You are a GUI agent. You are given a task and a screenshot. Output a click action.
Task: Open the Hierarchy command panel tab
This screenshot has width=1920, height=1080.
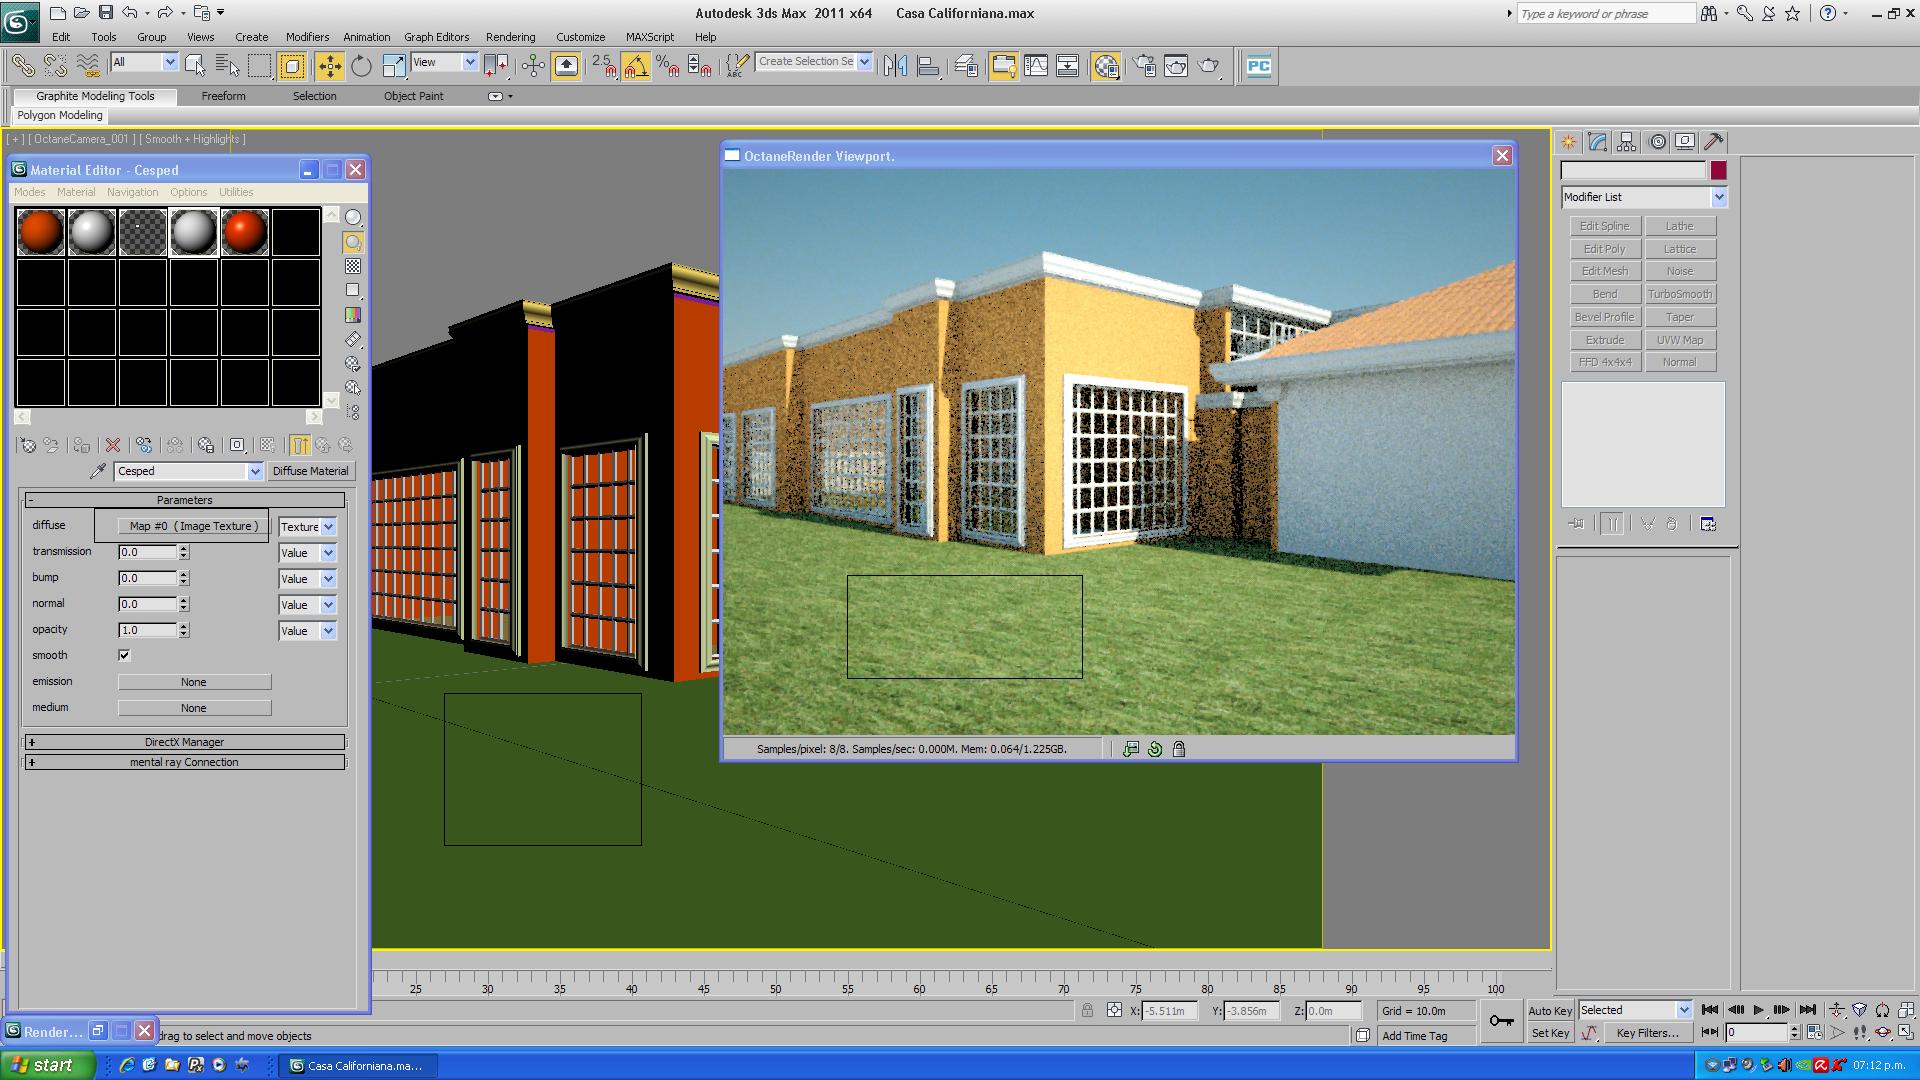1626,142
